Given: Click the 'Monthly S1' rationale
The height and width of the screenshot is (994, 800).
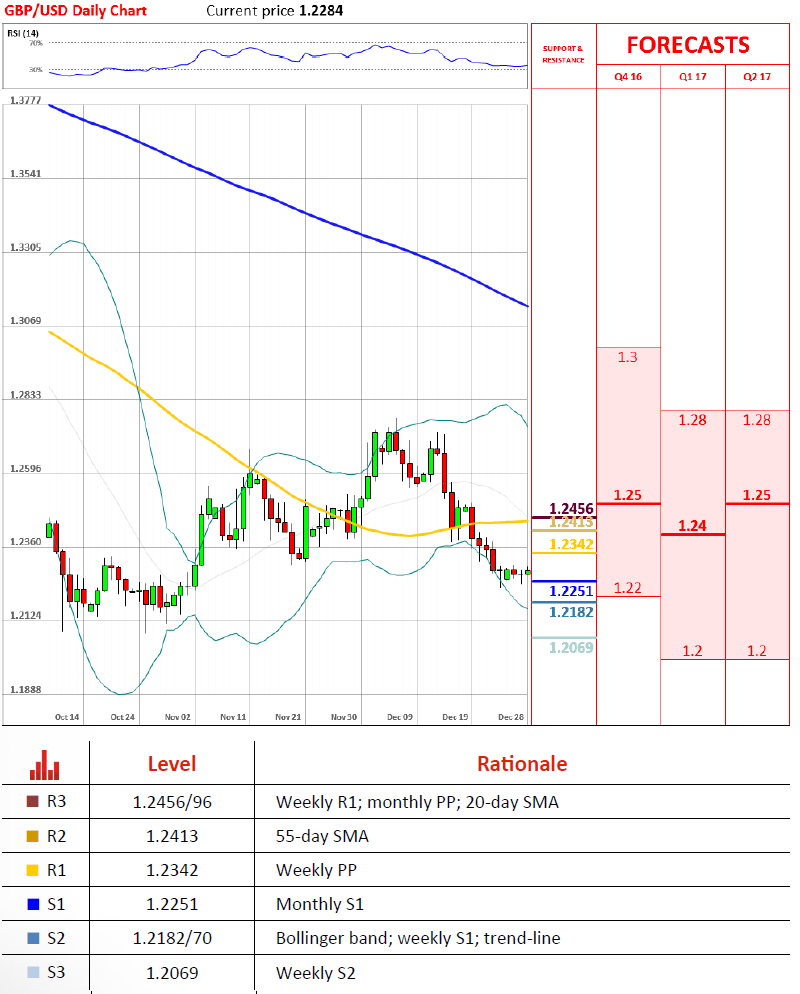Looking at the screenshot, I should 319,905.
